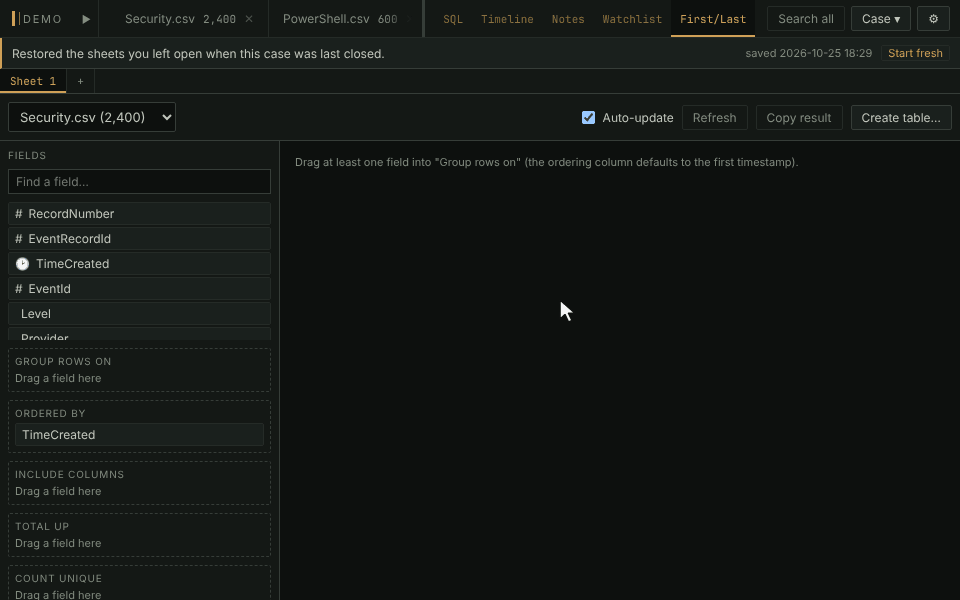Open the settings gear icon
Image resolution: width=960 pixels, height=600 pixels.
pos(933,19)
